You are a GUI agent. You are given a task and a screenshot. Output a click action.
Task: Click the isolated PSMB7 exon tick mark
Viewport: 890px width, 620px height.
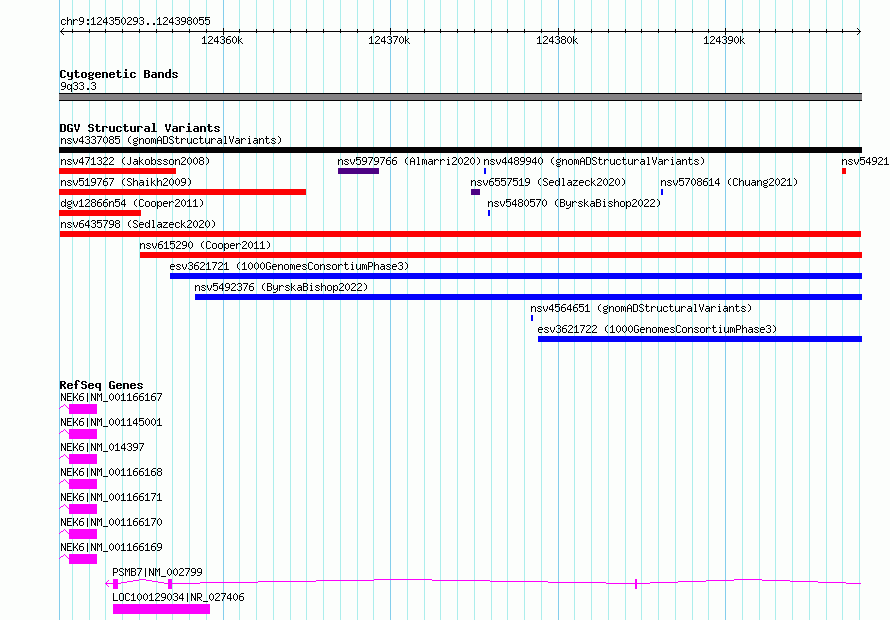[x=636, y=584]
